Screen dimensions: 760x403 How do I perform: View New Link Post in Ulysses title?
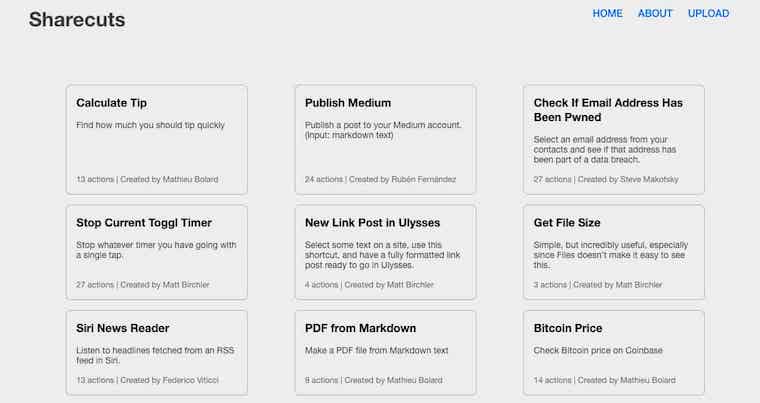(x=372, y=223)
